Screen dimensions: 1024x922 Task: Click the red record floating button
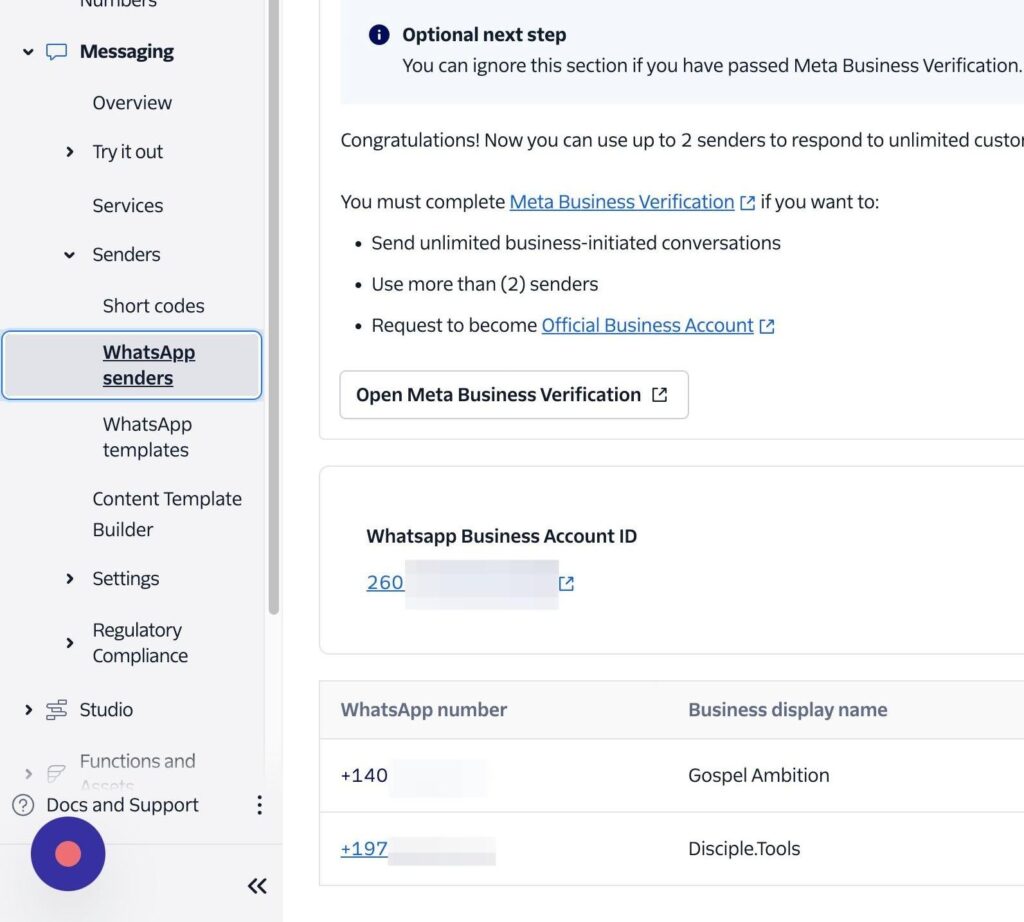(68, 854)
